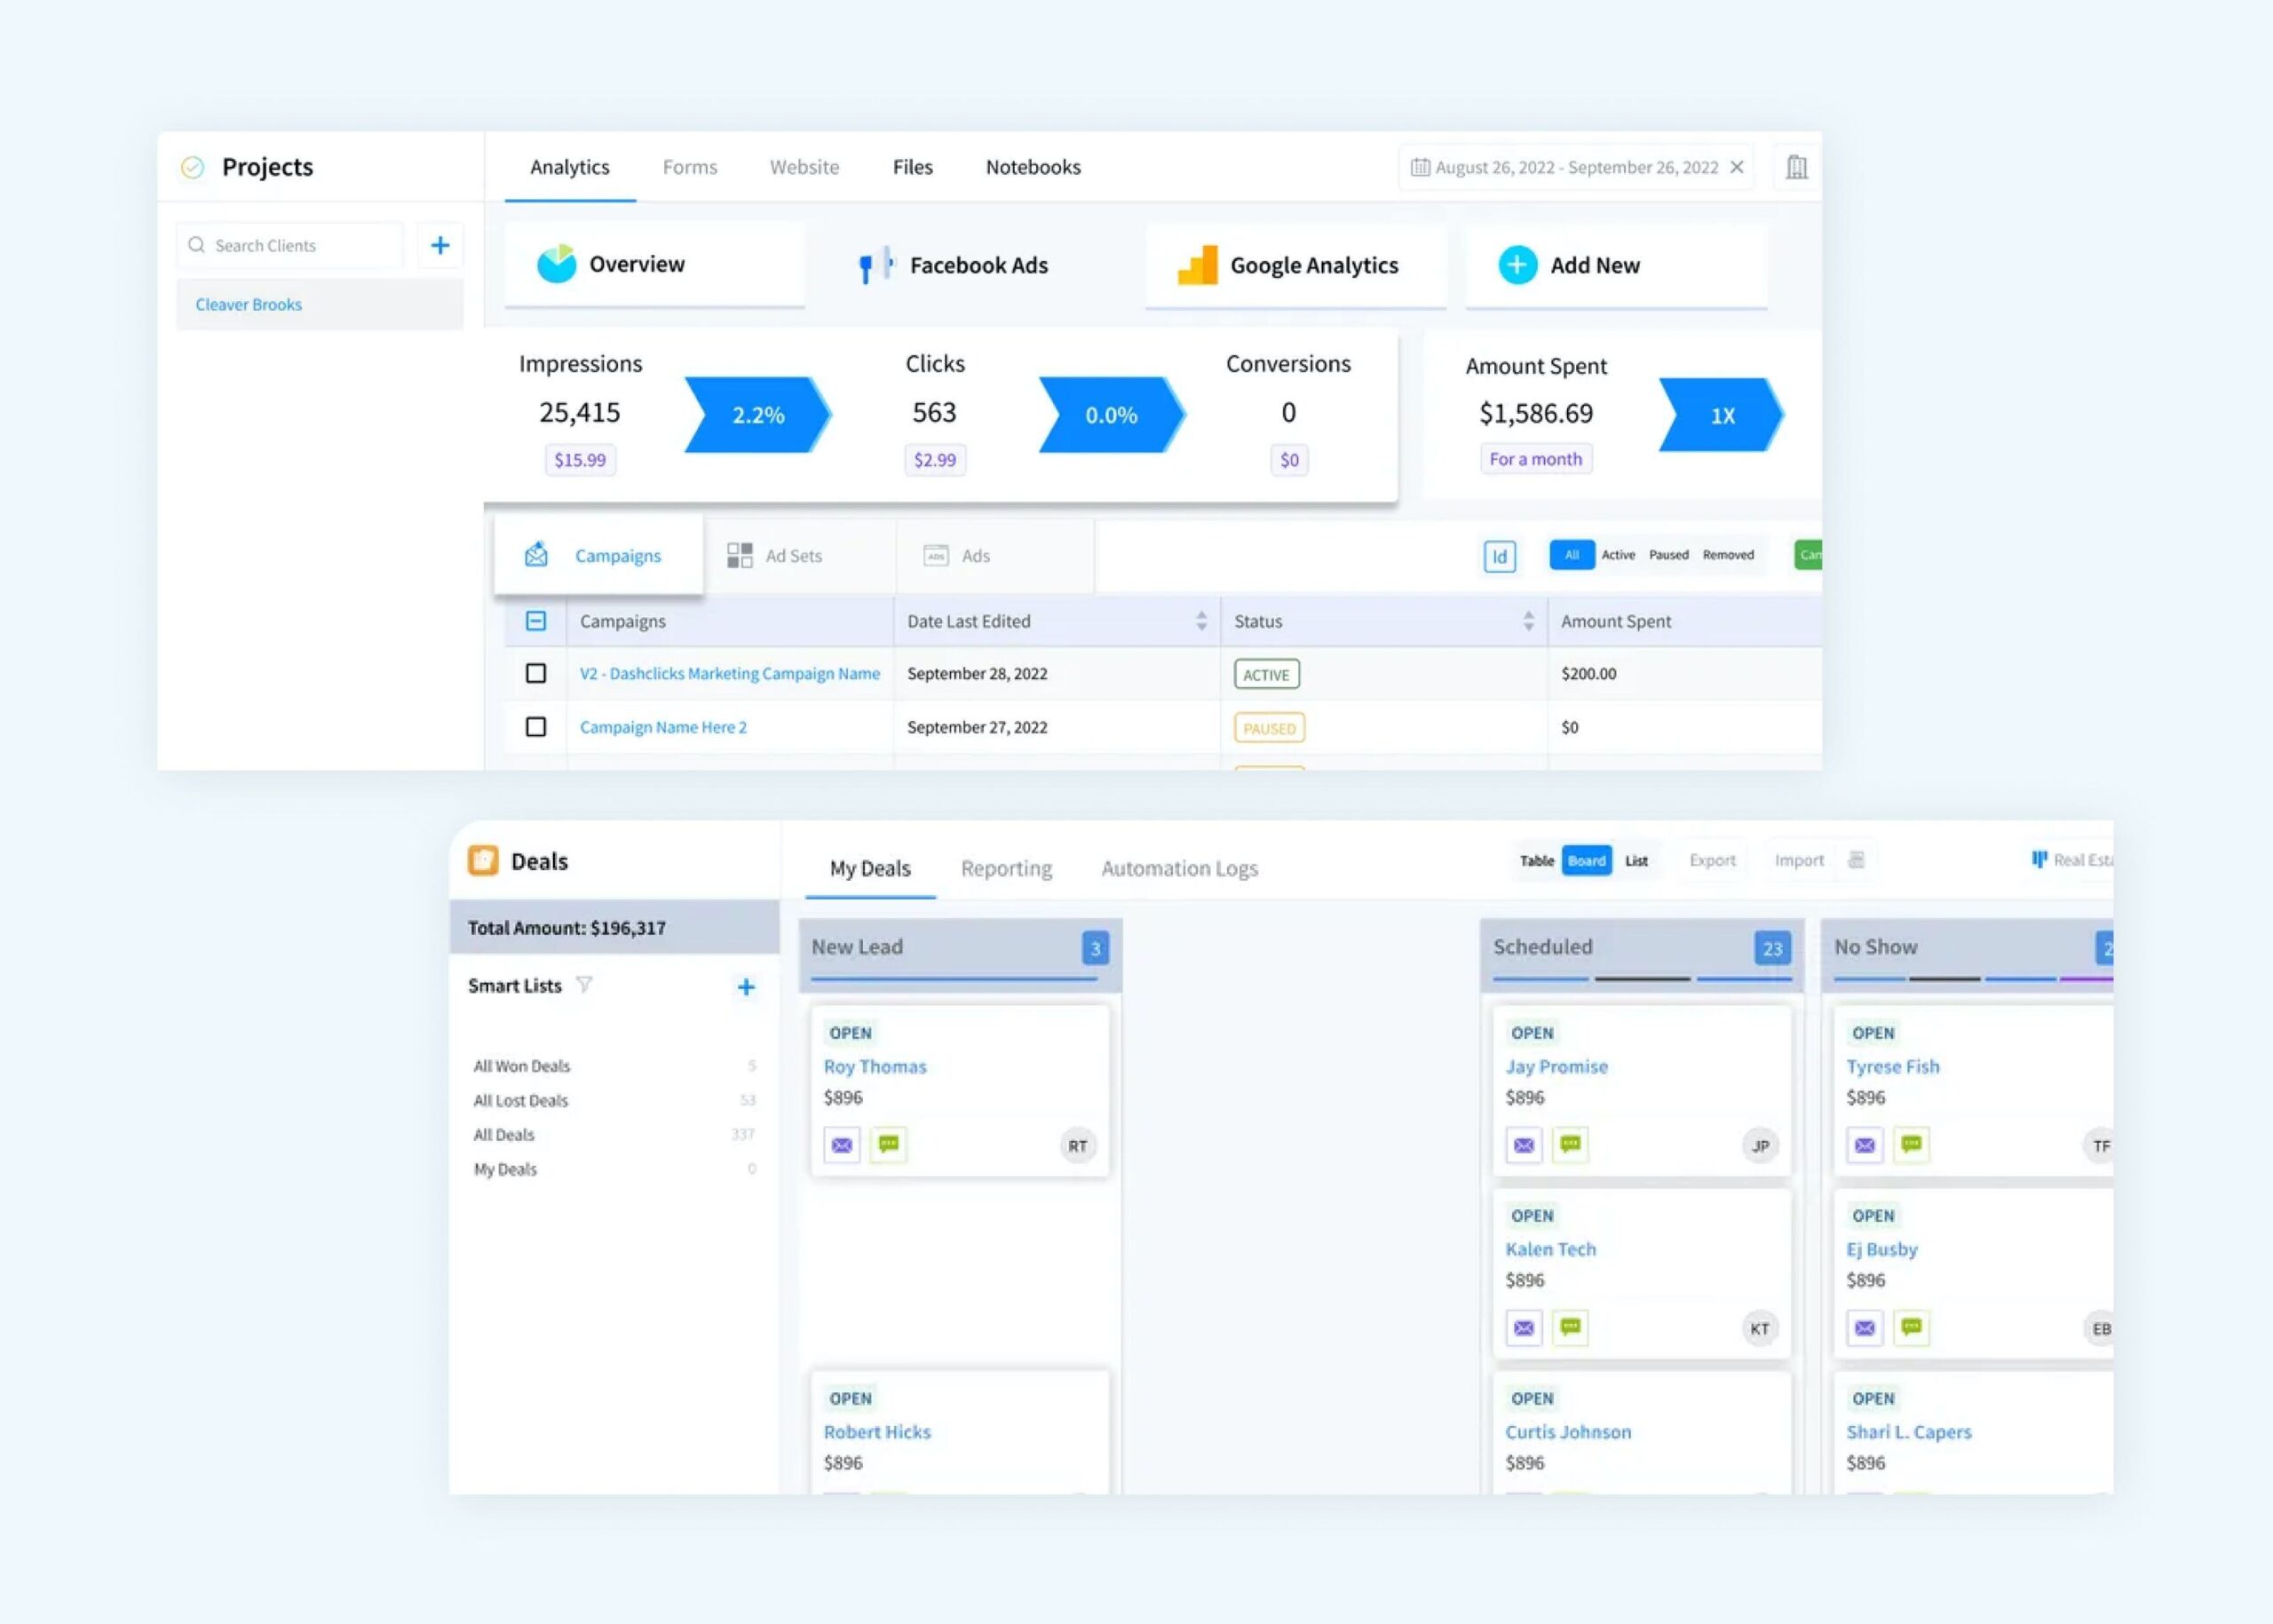Open the Real Estate pipeline dropdown
This screenshot has width=2273, height=1624.
click(2072, 860)
